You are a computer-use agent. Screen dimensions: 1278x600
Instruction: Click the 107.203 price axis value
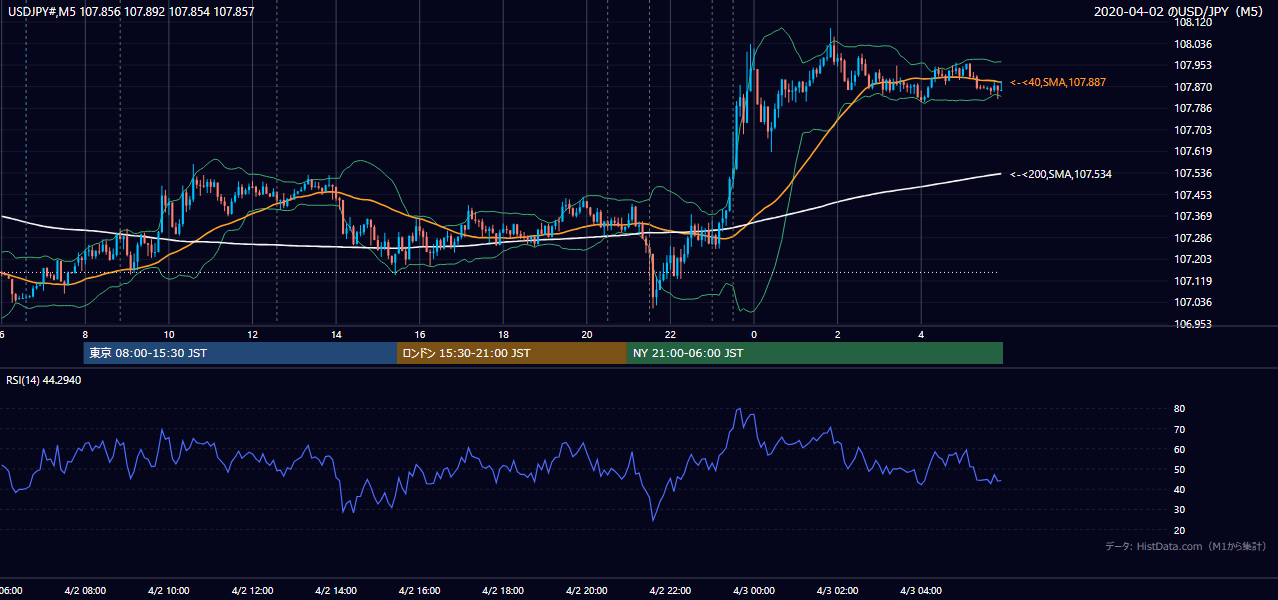(1193, 259)
